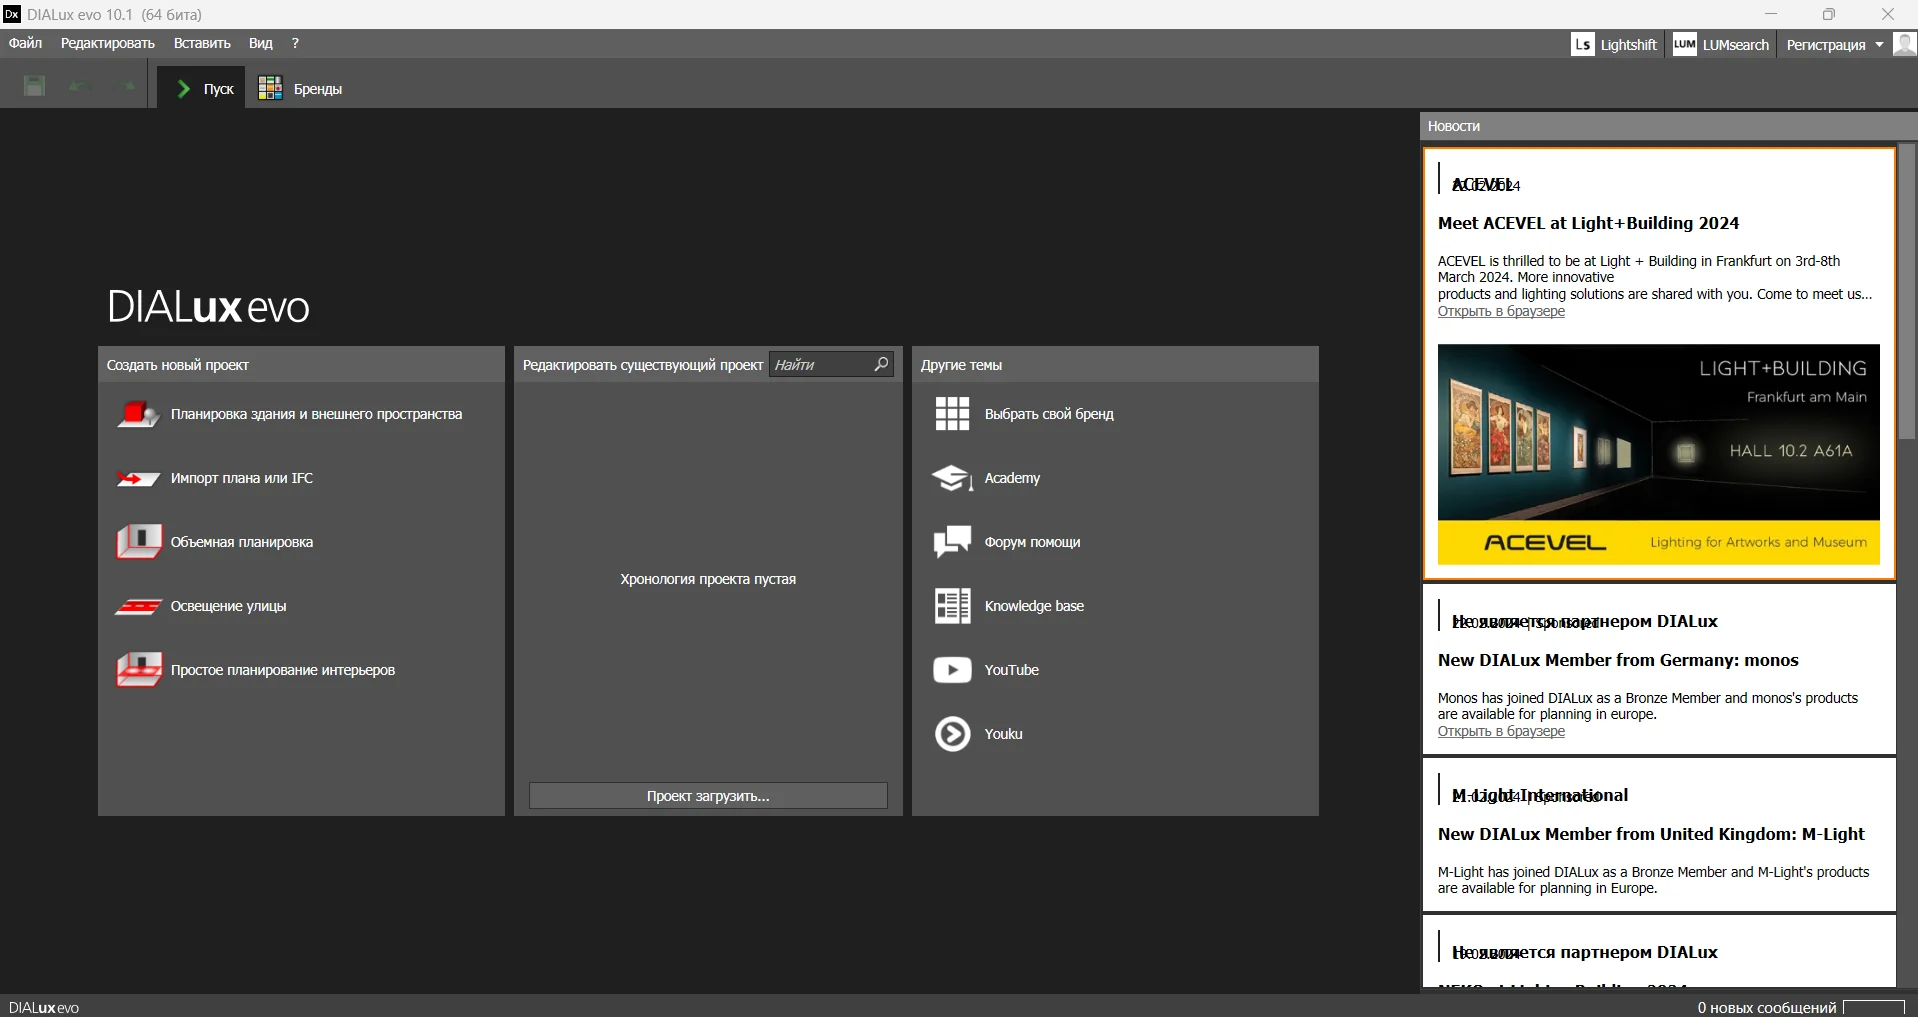Click the project search input field
This screenshot has height=1017, width=1918.
click(x=820, y=365)
